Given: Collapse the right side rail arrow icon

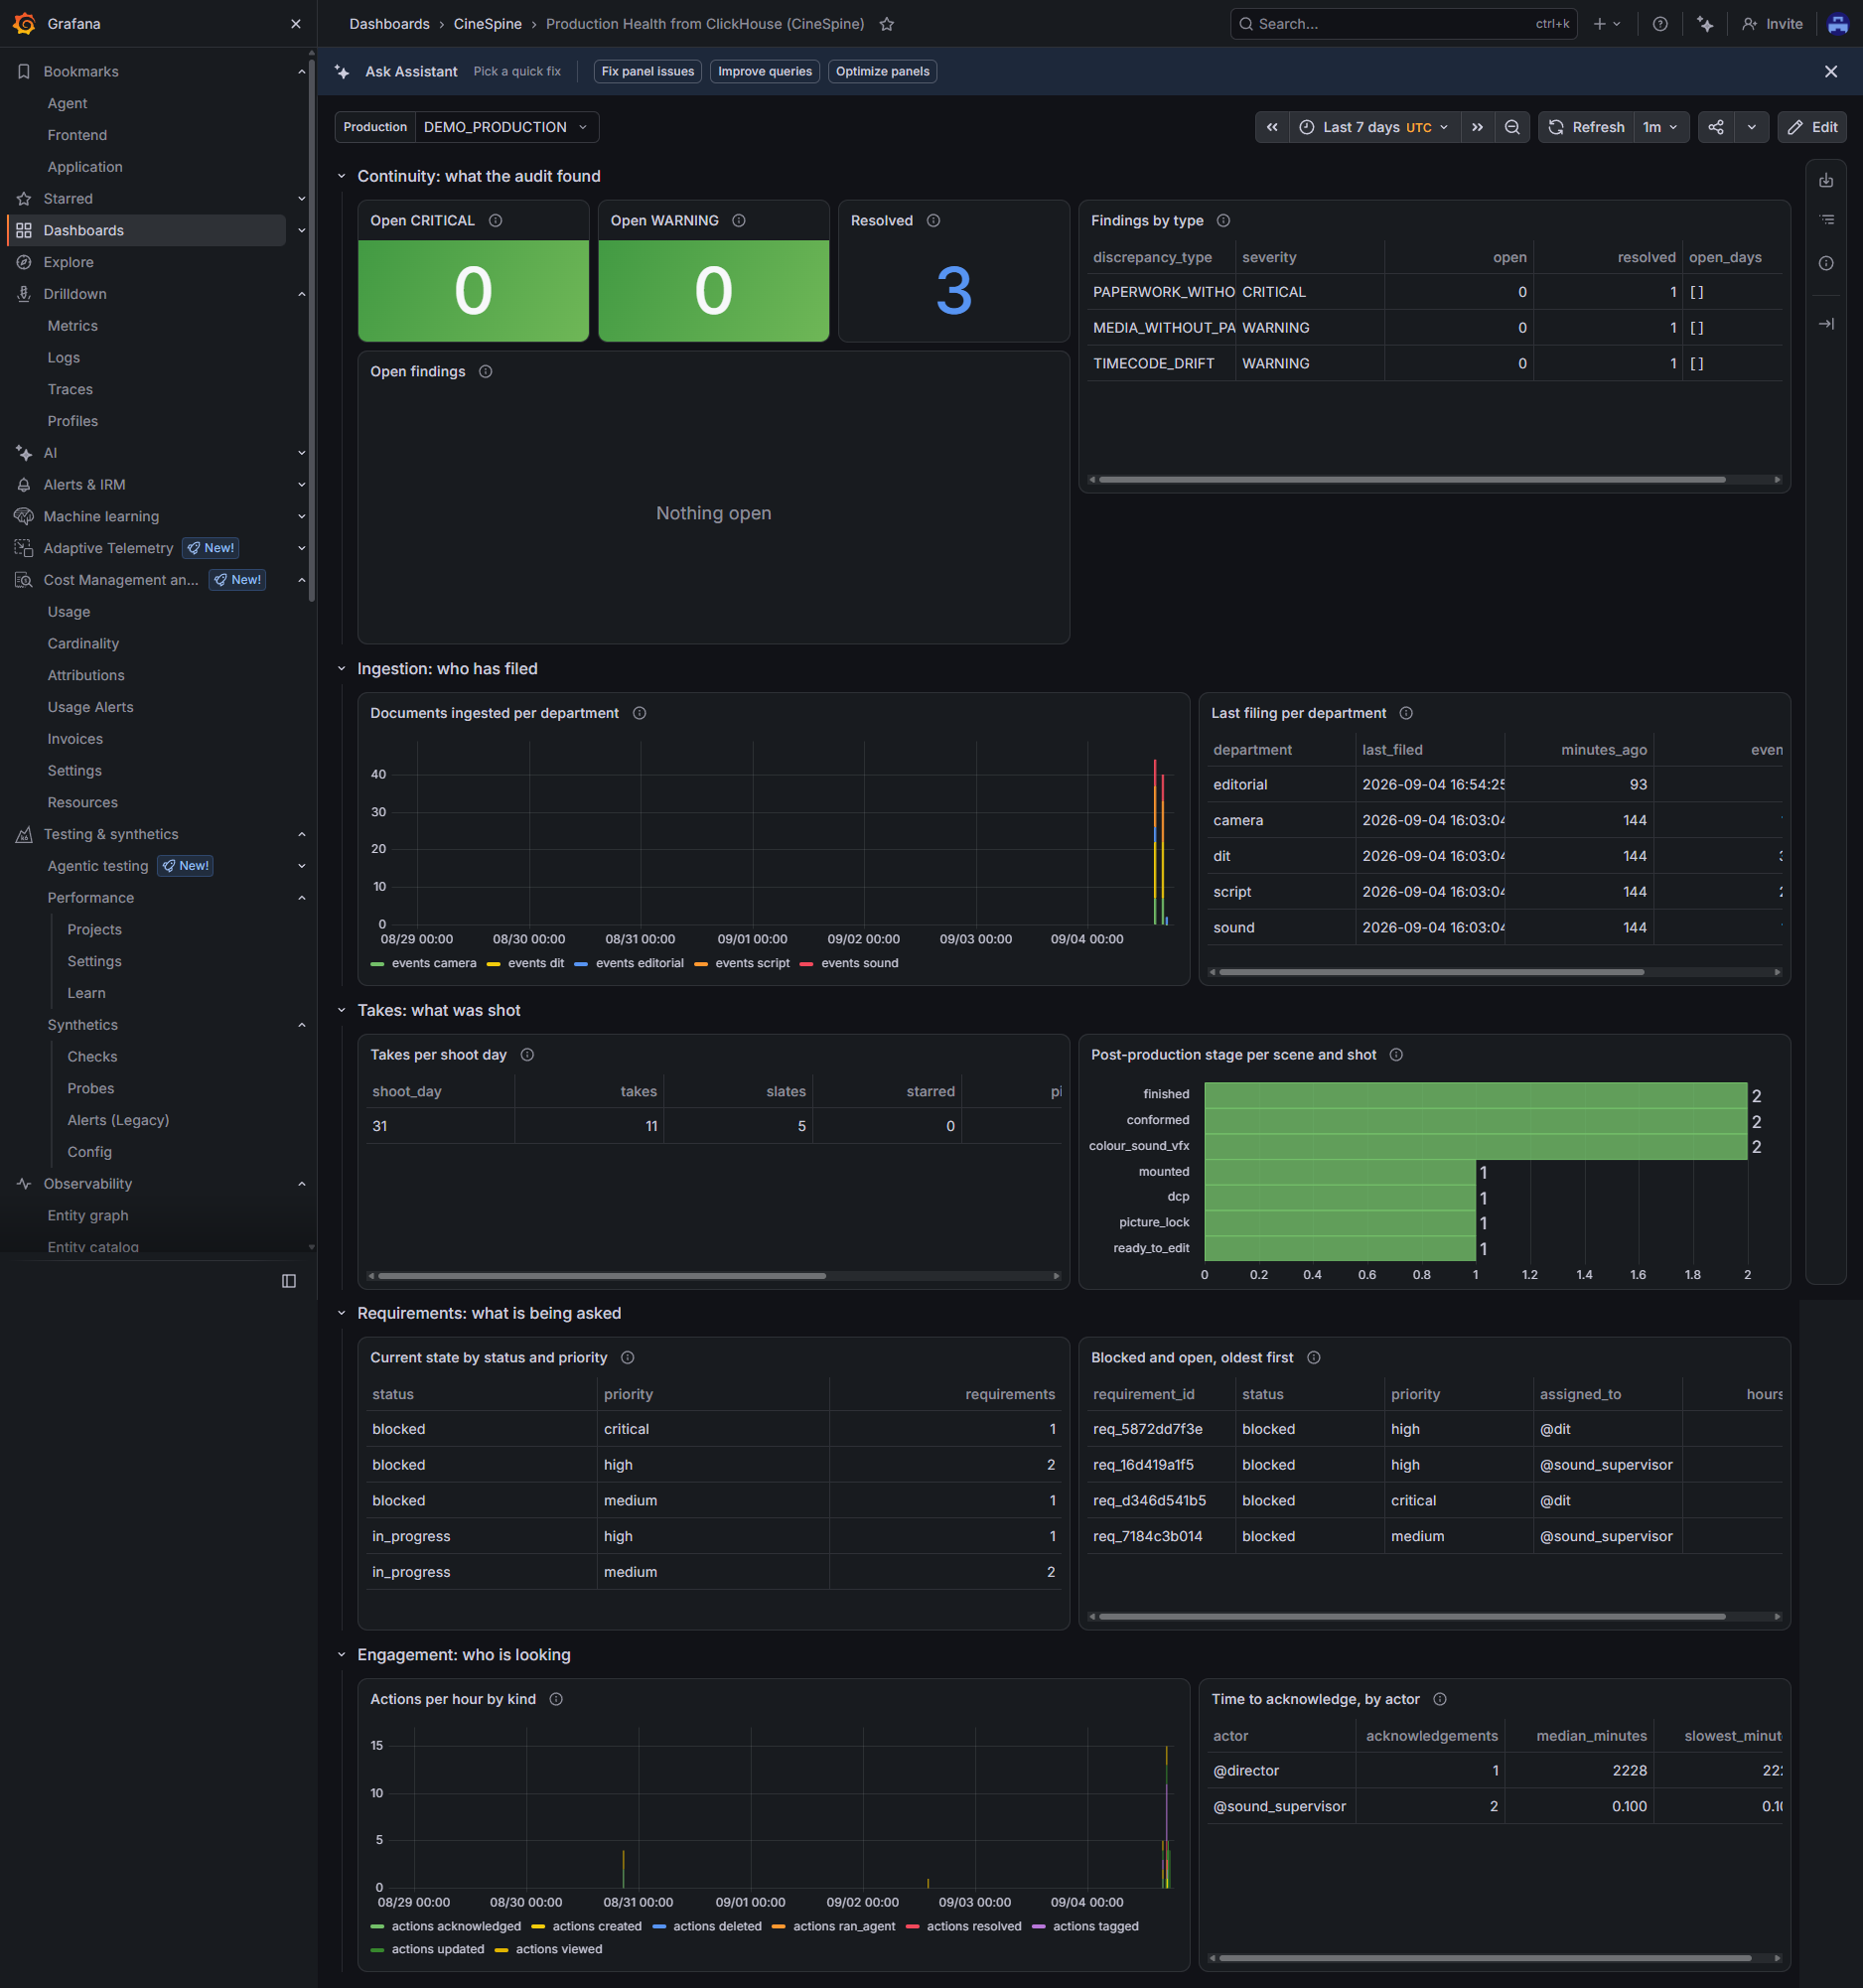Looking at the screenshot, I should tap(1826, 324).
